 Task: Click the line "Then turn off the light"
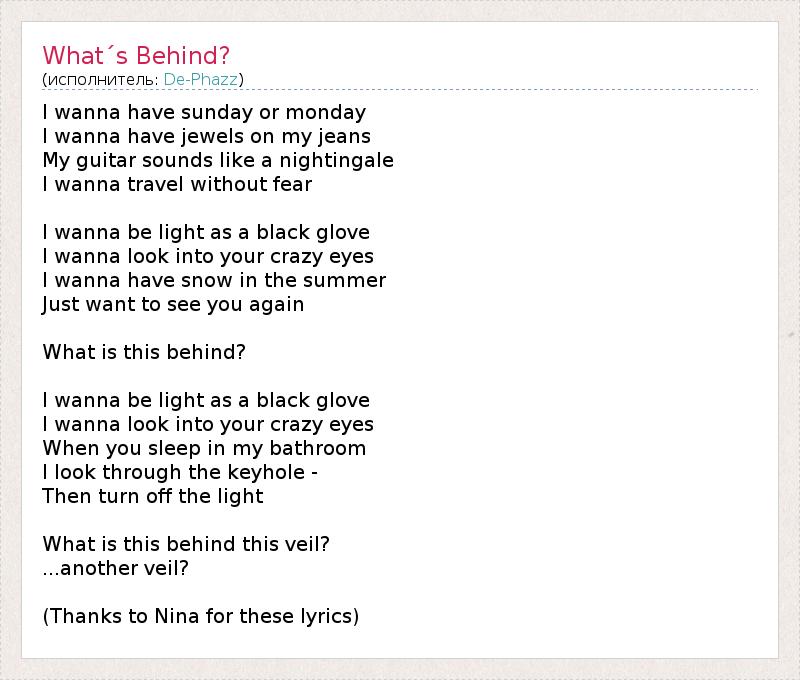(153, 496)
